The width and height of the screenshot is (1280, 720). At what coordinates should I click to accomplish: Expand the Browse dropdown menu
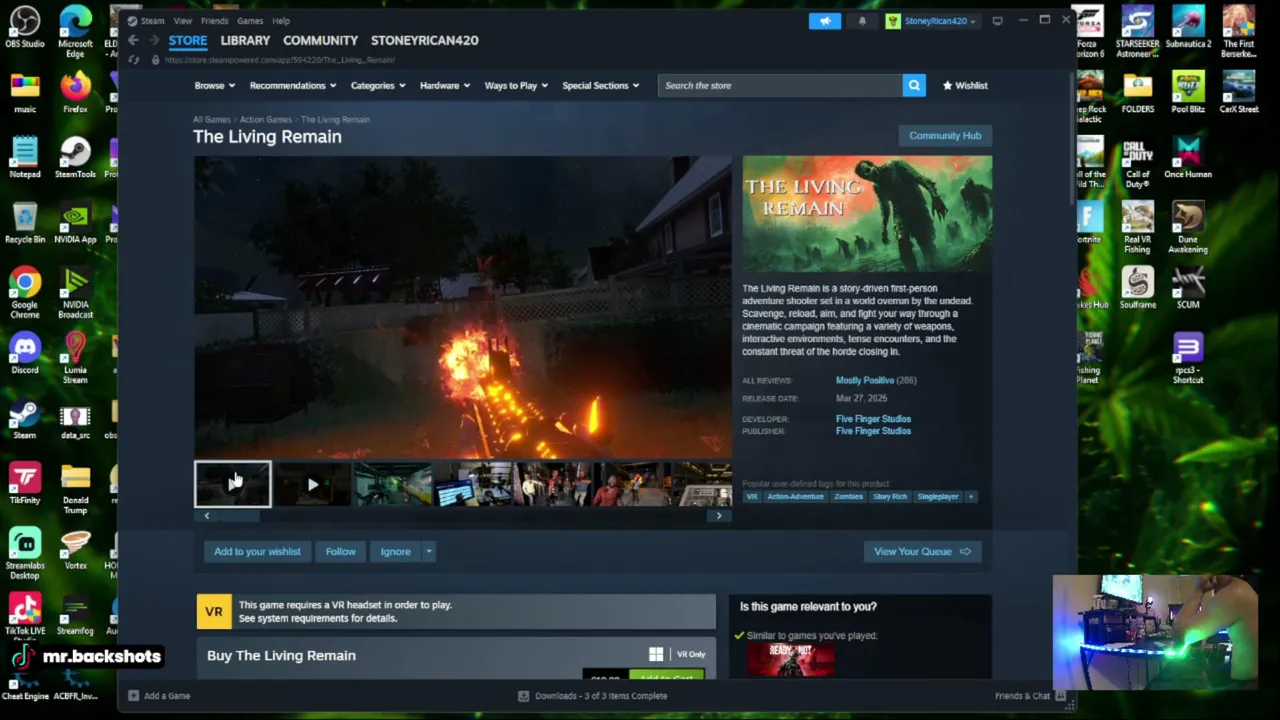[x=213, y=85]
